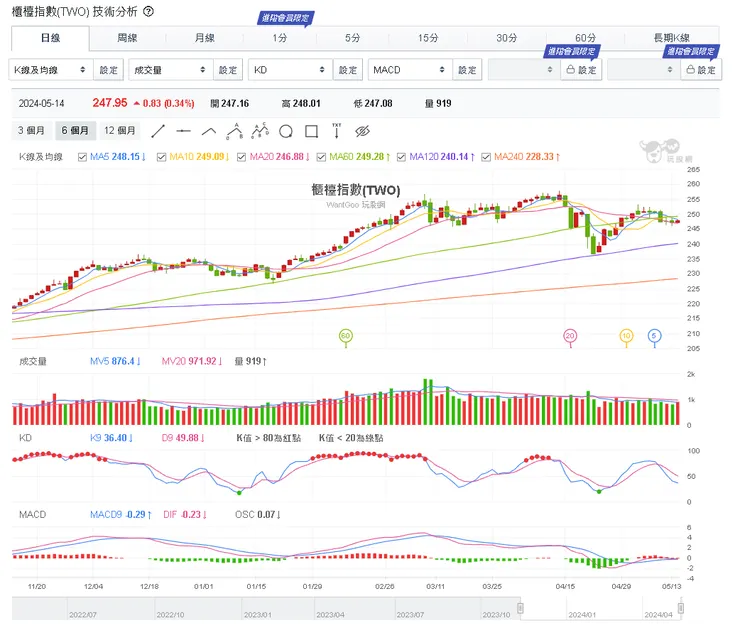Disable the MA240 moving average checkbox
740x631 pixels.
point(486,157)
